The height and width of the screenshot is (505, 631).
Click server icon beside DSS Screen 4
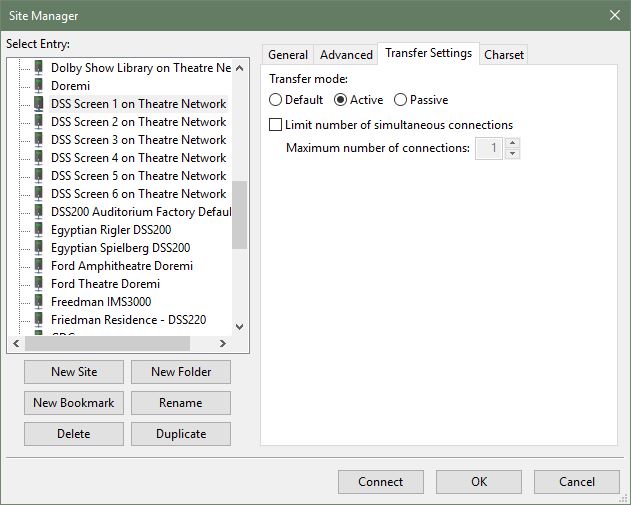(39, 158)
